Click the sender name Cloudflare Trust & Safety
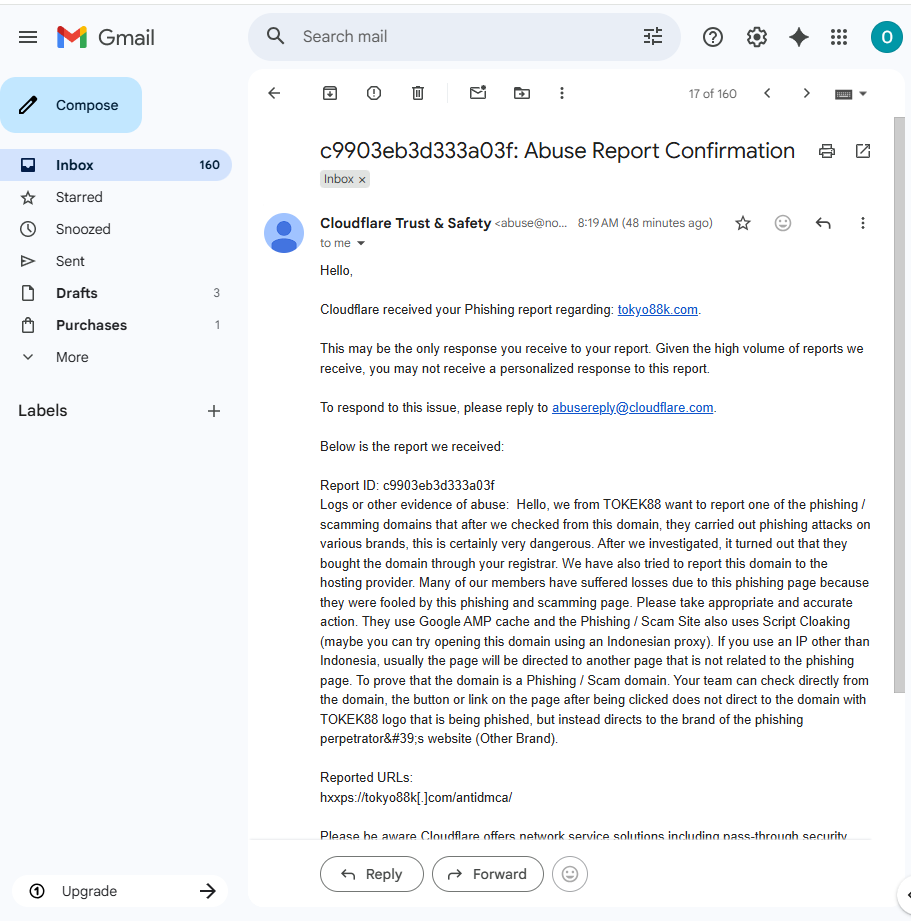Screen dimensions: 911x921 405,223
